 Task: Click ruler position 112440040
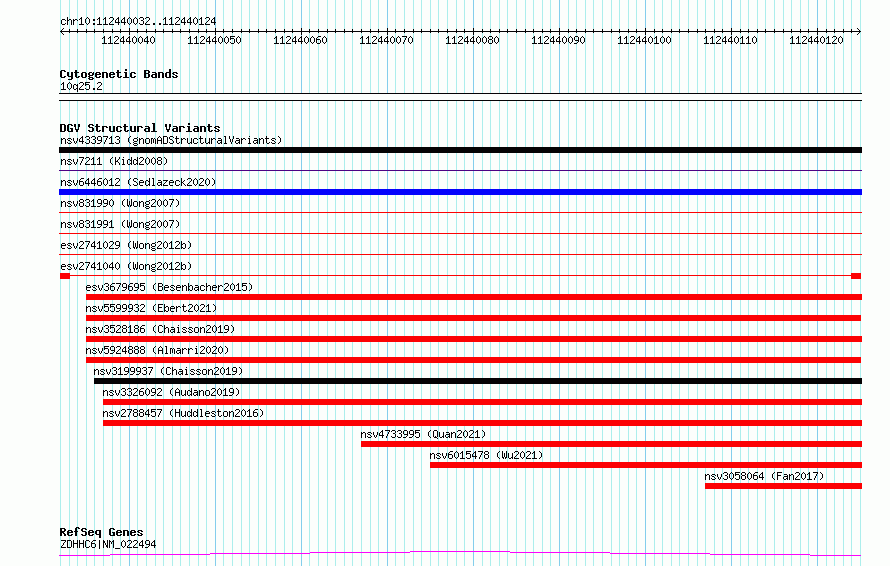[x=128, y=40]
